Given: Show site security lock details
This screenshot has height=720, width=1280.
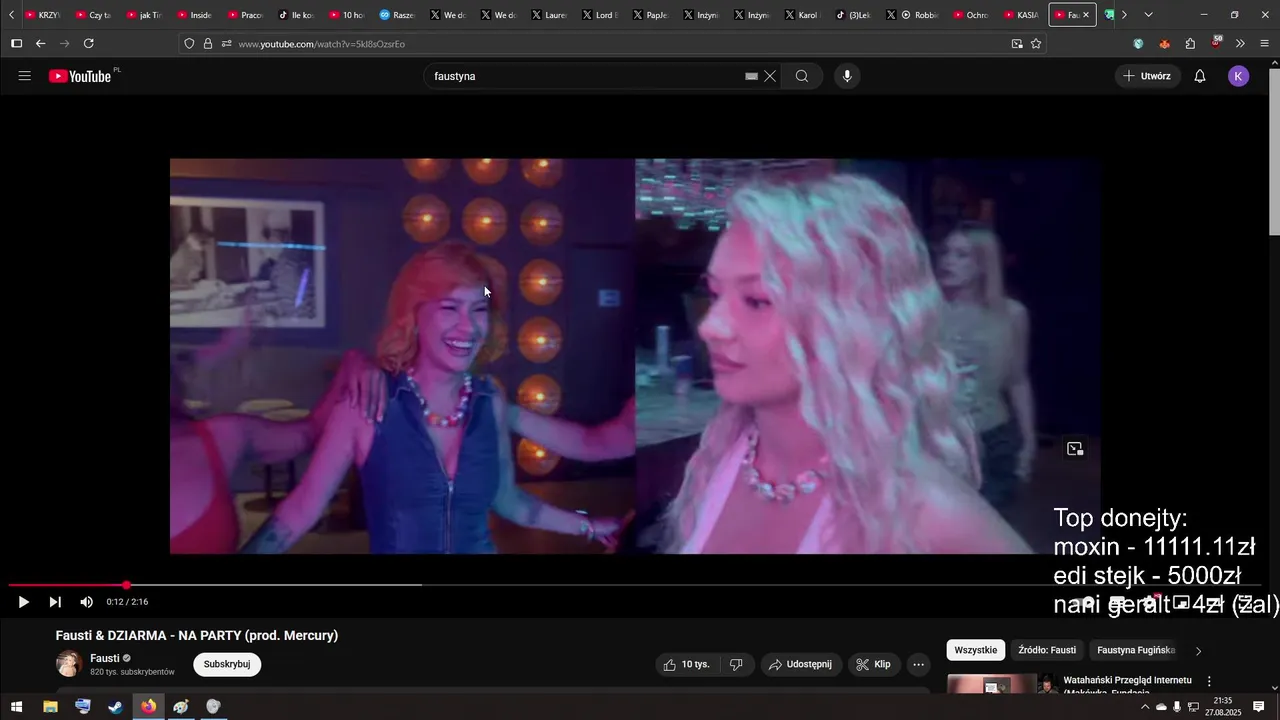Looking at the screenshot, I should (x=208, y=43).
